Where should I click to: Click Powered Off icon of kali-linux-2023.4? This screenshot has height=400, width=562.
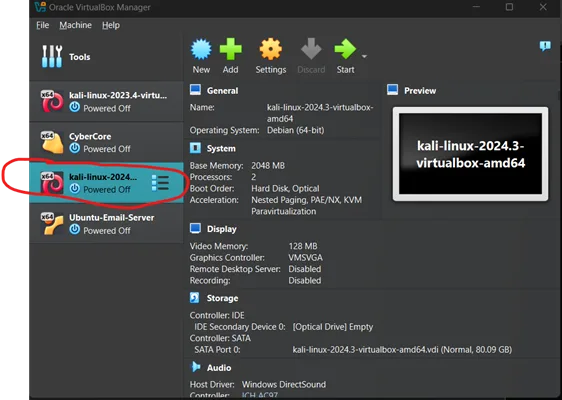click(74, 107)
